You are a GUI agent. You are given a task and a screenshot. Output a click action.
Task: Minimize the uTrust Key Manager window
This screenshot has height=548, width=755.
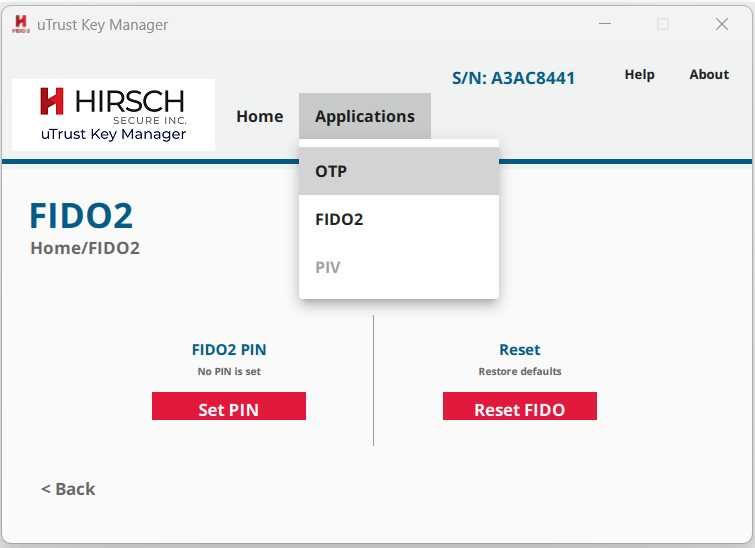coord(605,23)
